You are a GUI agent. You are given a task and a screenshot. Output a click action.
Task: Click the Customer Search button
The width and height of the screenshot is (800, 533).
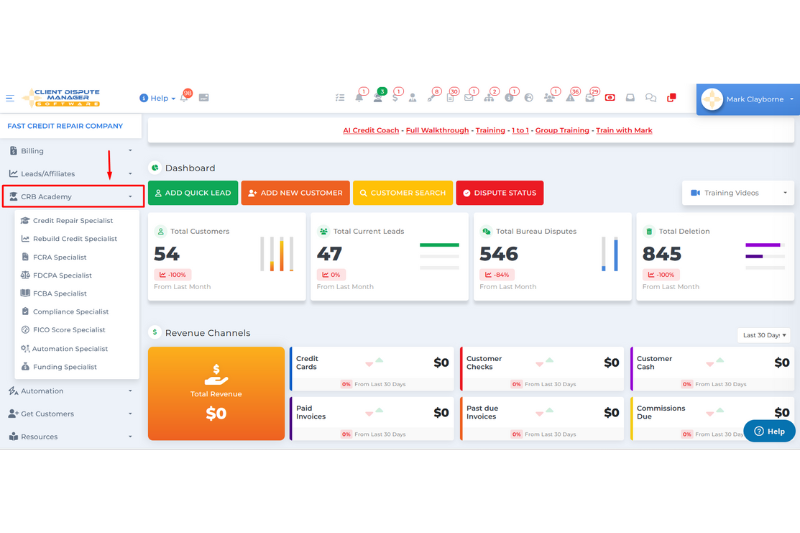tap(403, 193)
